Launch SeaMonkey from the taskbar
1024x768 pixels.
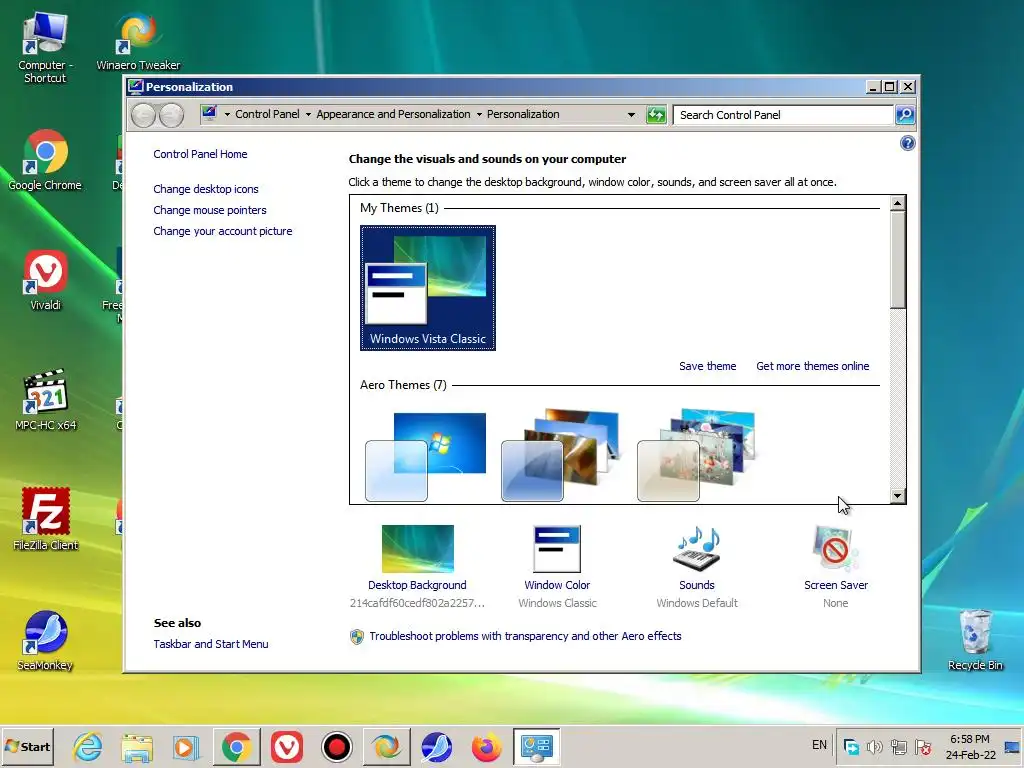tap(436, 746)
